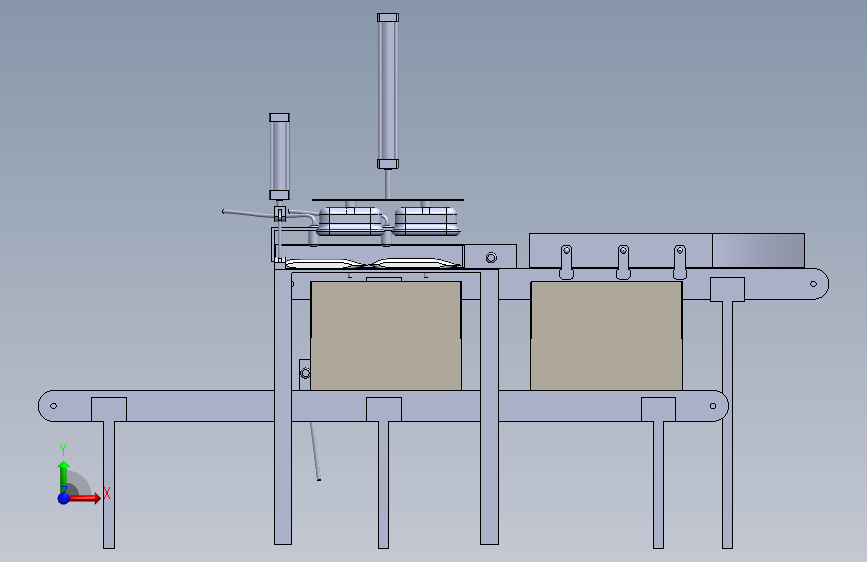Select the shorter pneumatic cylinder body
The image size is (867, 562).
[279, 157]
